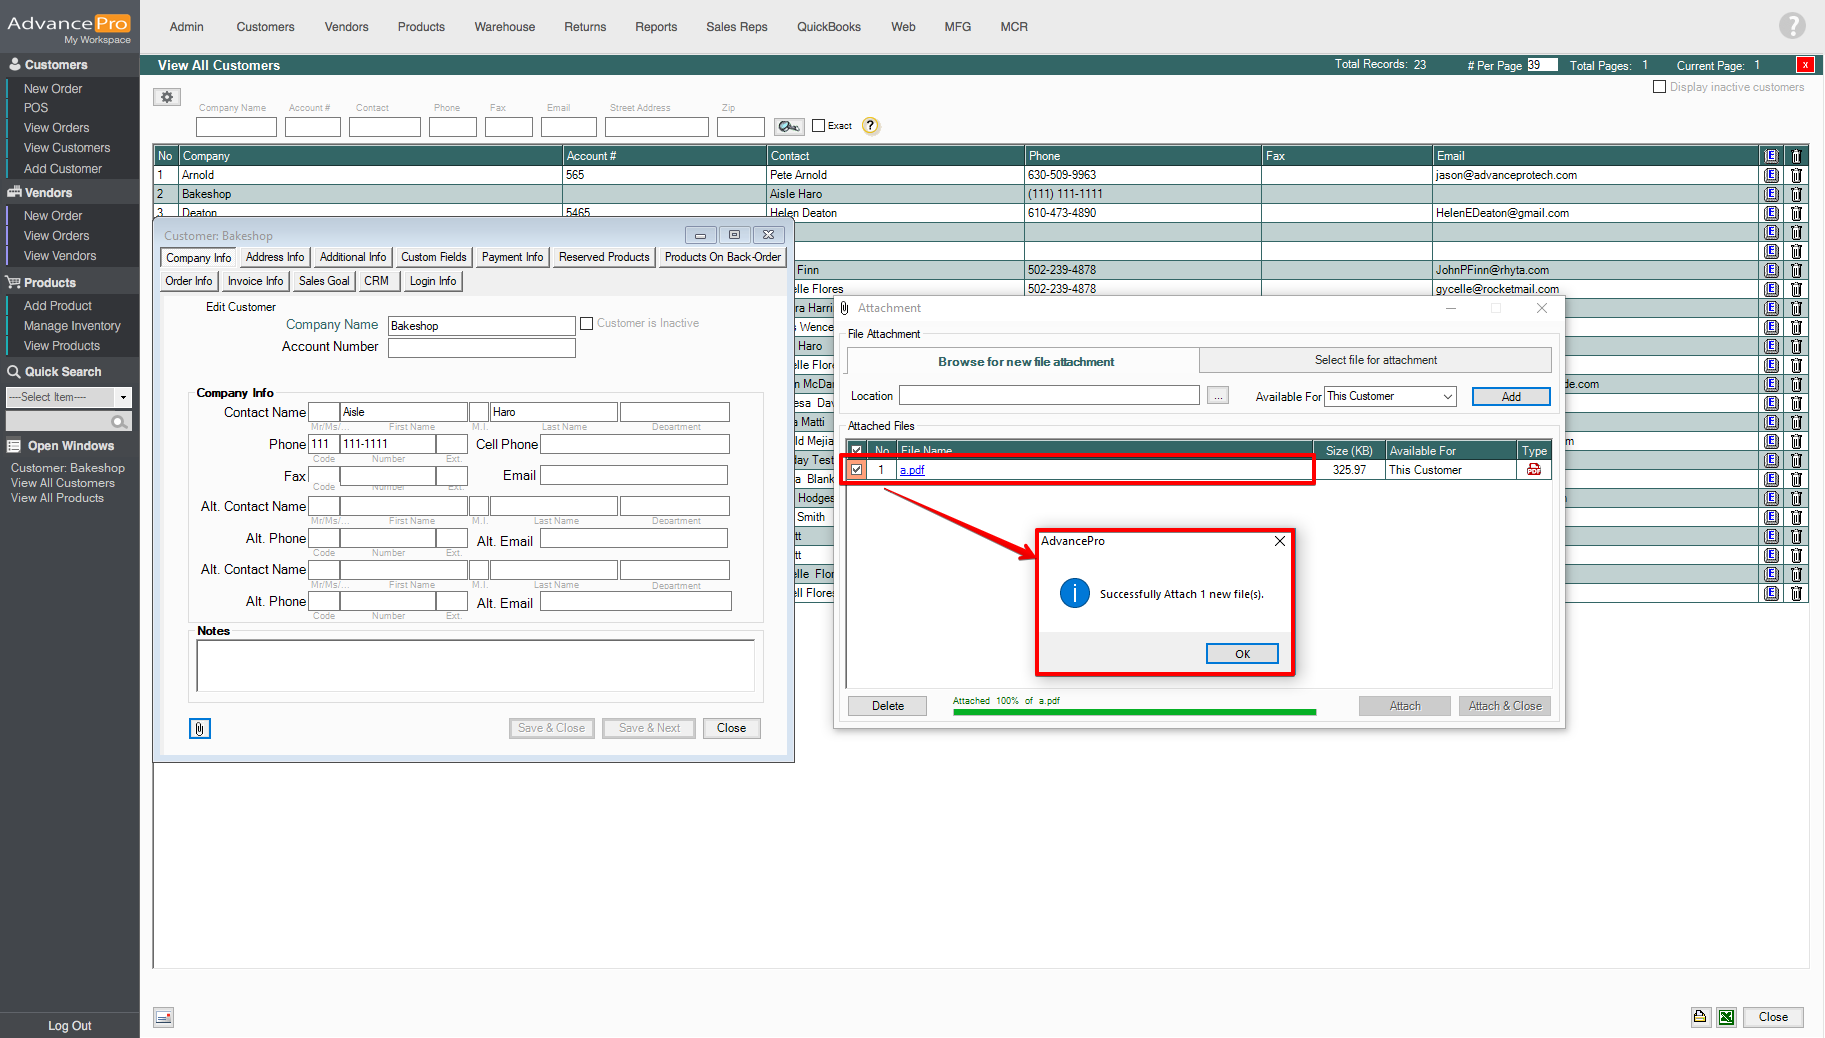Click into the Notes text area
The height and width of the screenshot is (1038, 1825).
[x=475, y=665]
